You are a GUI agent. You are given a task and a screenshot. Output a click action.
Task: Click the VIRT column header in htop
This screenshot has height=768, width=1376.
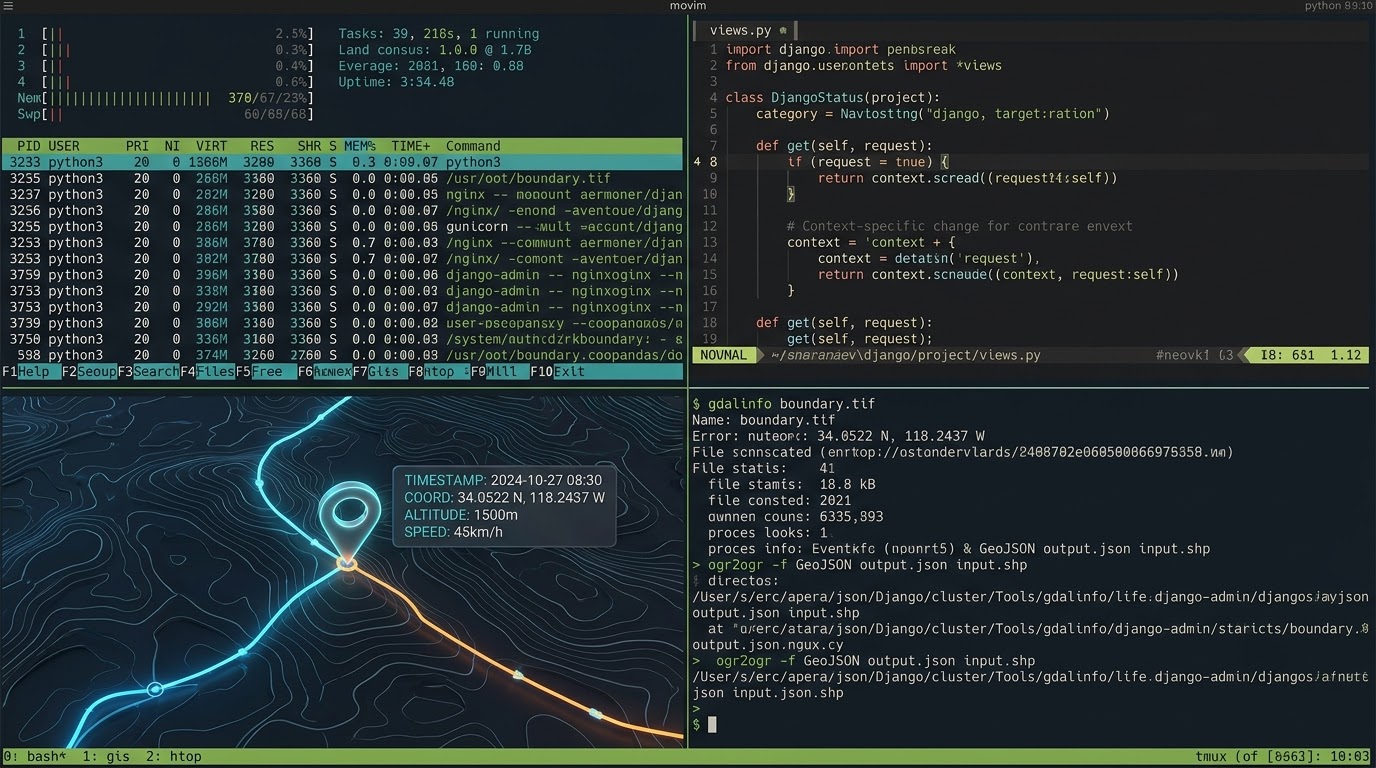click(x=211, y=146)
